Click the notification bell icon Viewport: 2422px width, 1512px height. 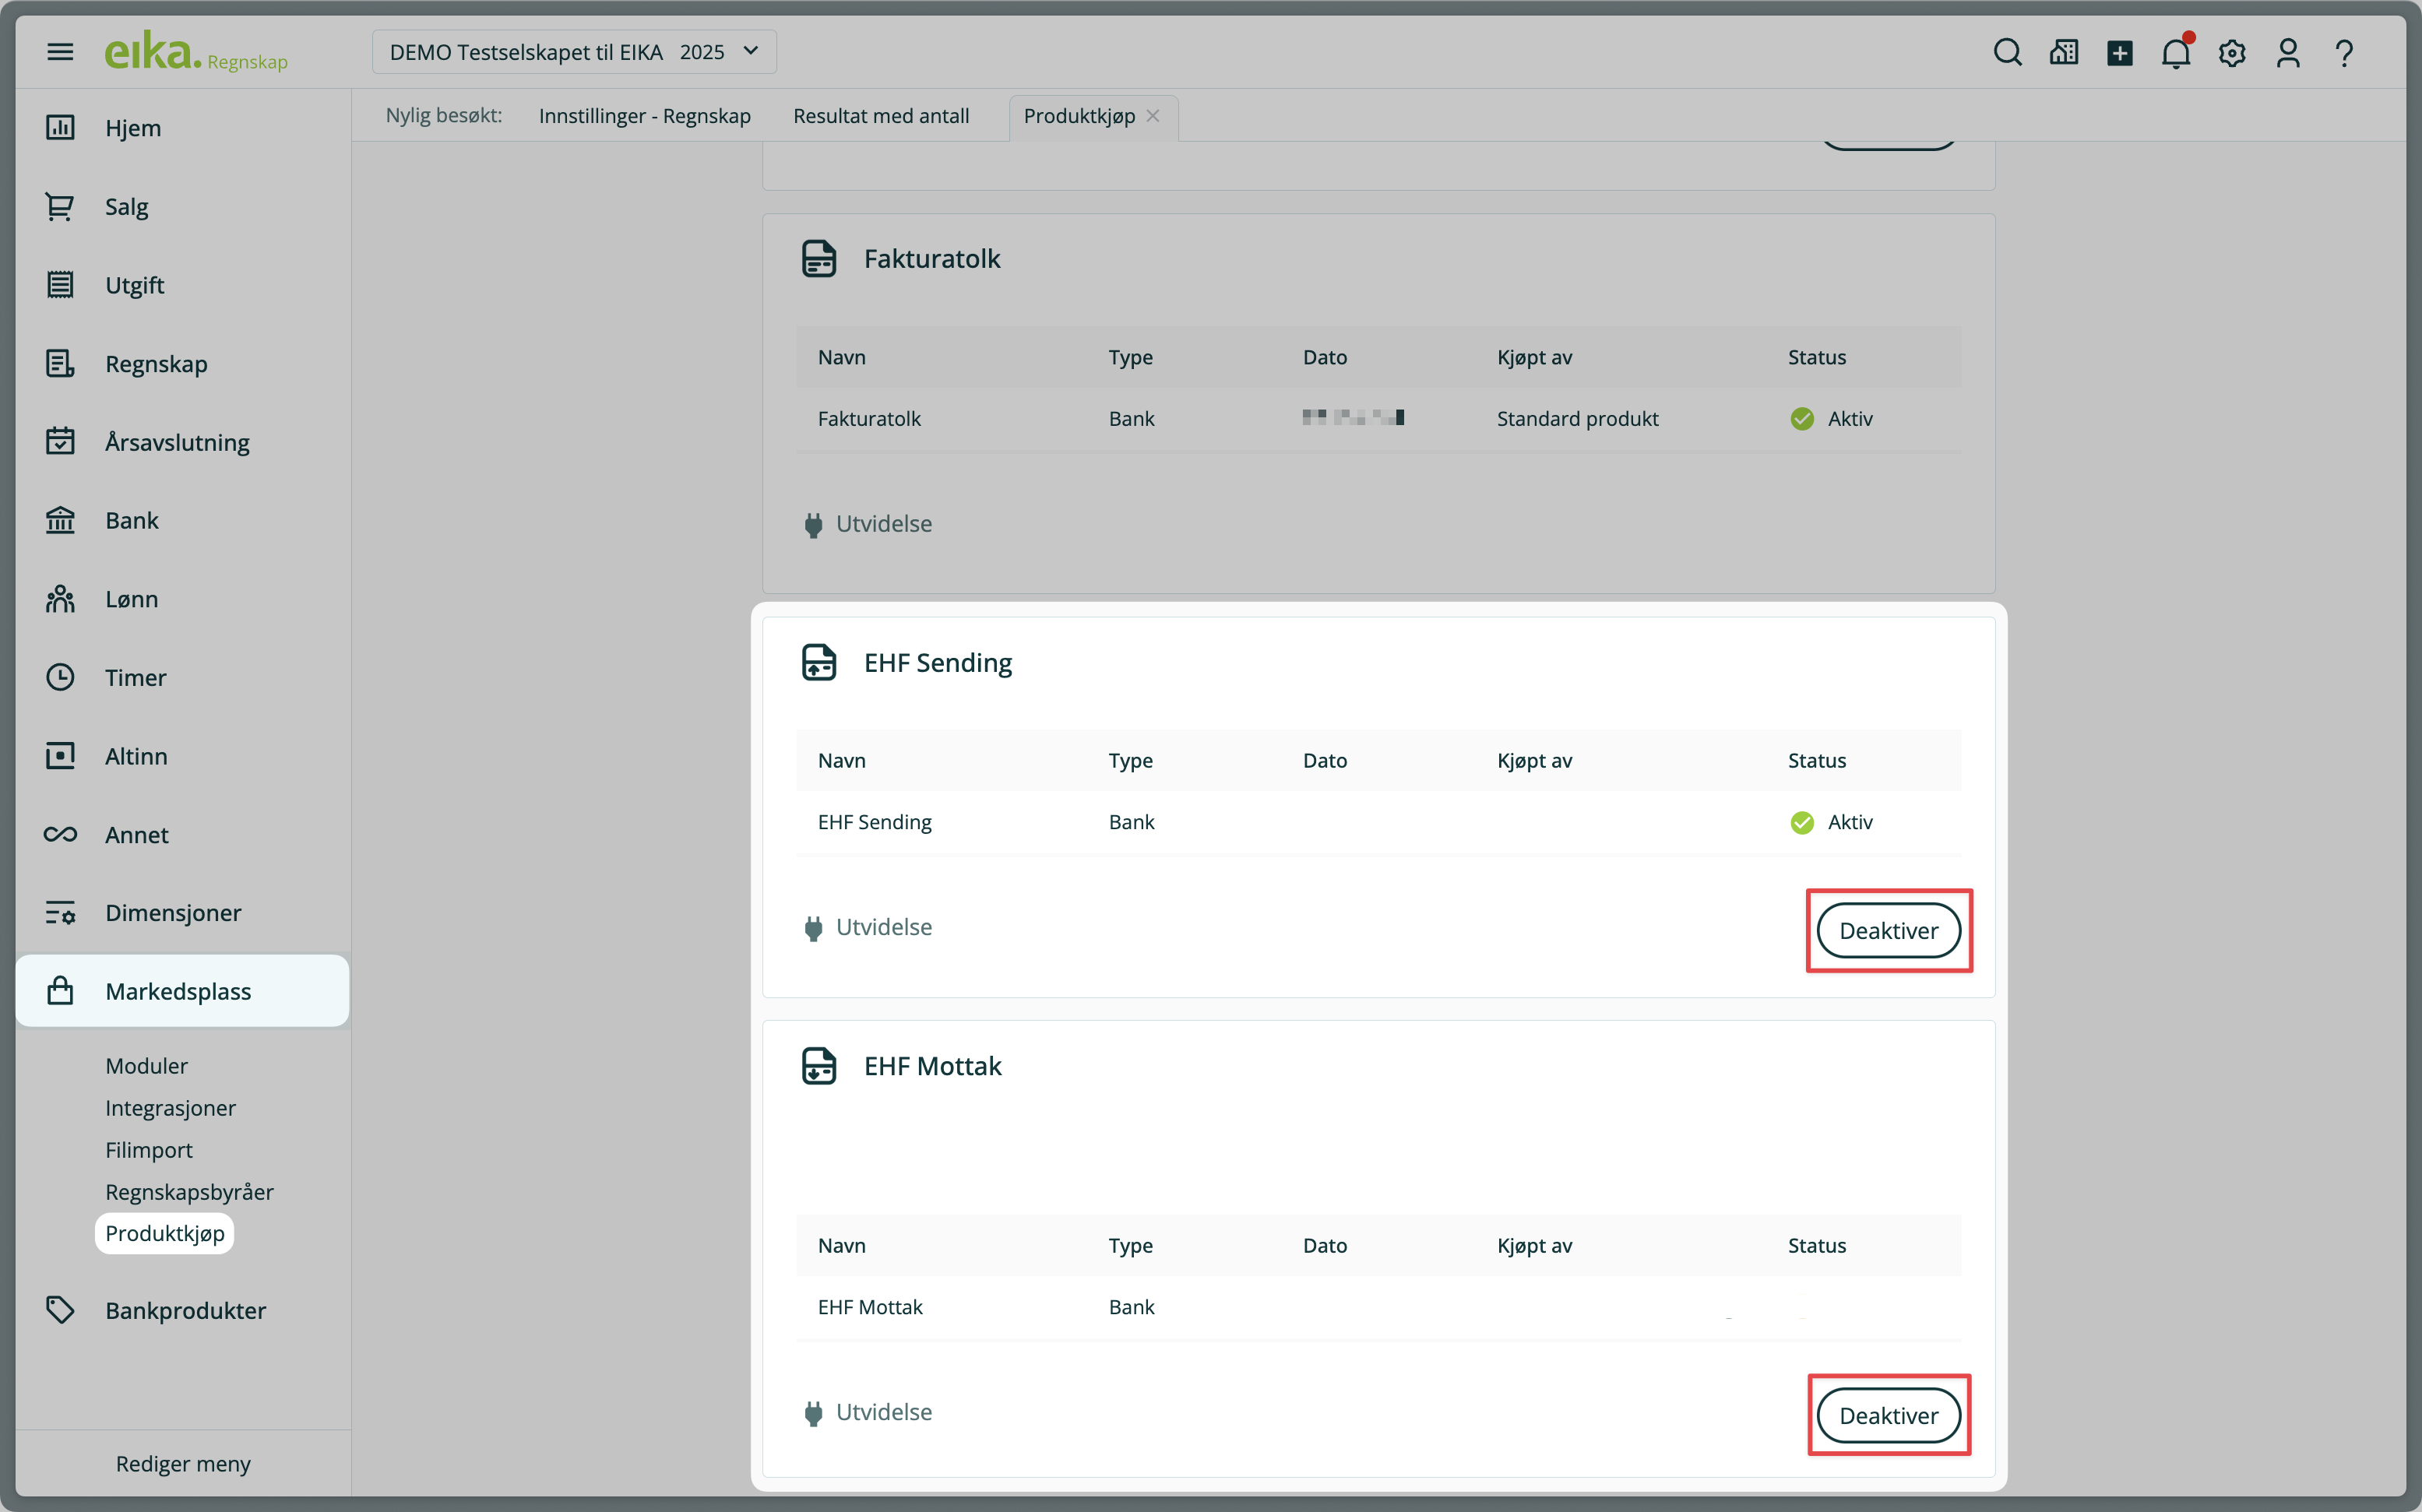(2175, 53)
